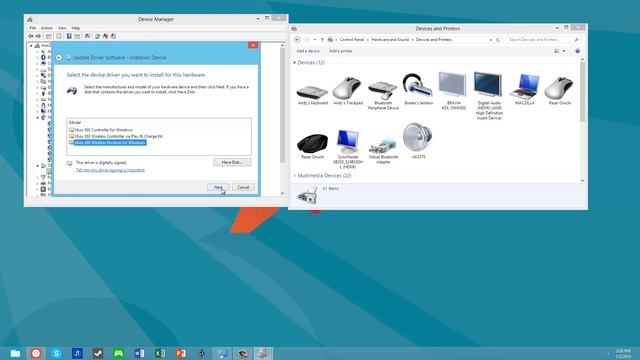The width and height of the screenshot is (640, 360).
Task: Click Device Manager toolbar Forward arrow
Action: 38,36
